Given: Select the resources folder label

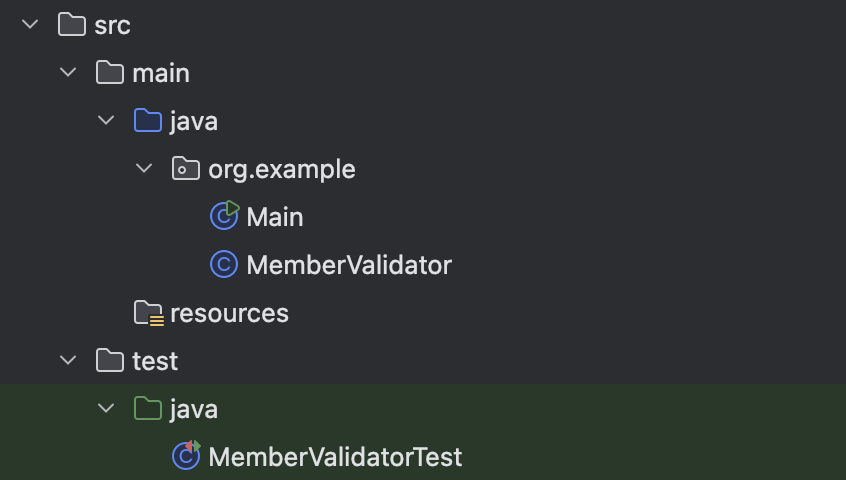Looking at the screenshot, I should click(229, 313).
